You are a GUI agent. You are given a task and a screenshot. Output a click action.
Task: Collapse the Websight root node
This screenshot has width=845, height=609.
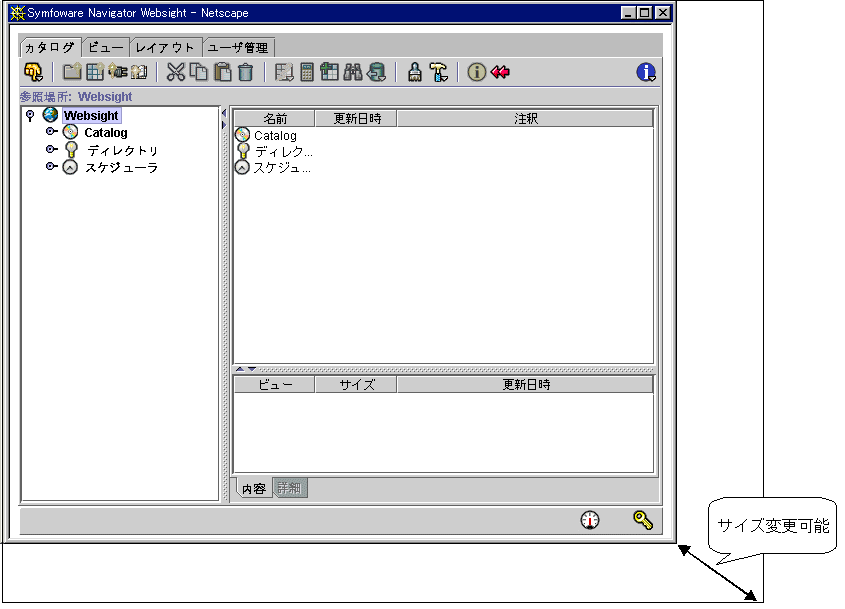[30, 116]
